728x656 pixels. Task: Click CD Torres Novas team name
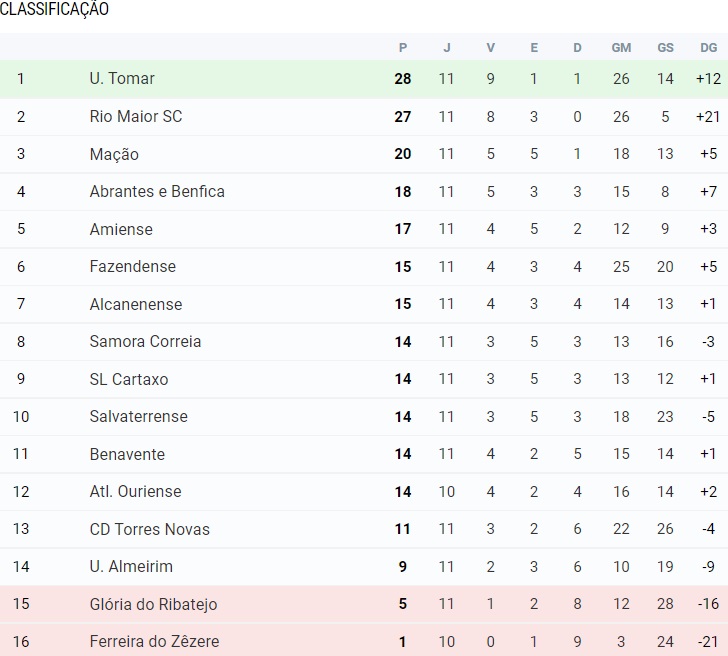coord(149,529)
